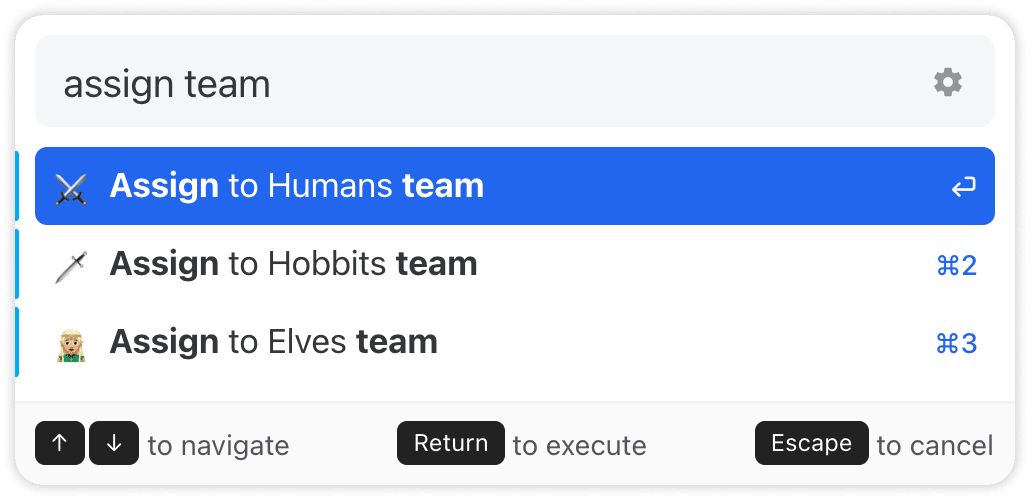Pick "Assign to Elves team" command
Screen dimensions: 1030x500
273,342
